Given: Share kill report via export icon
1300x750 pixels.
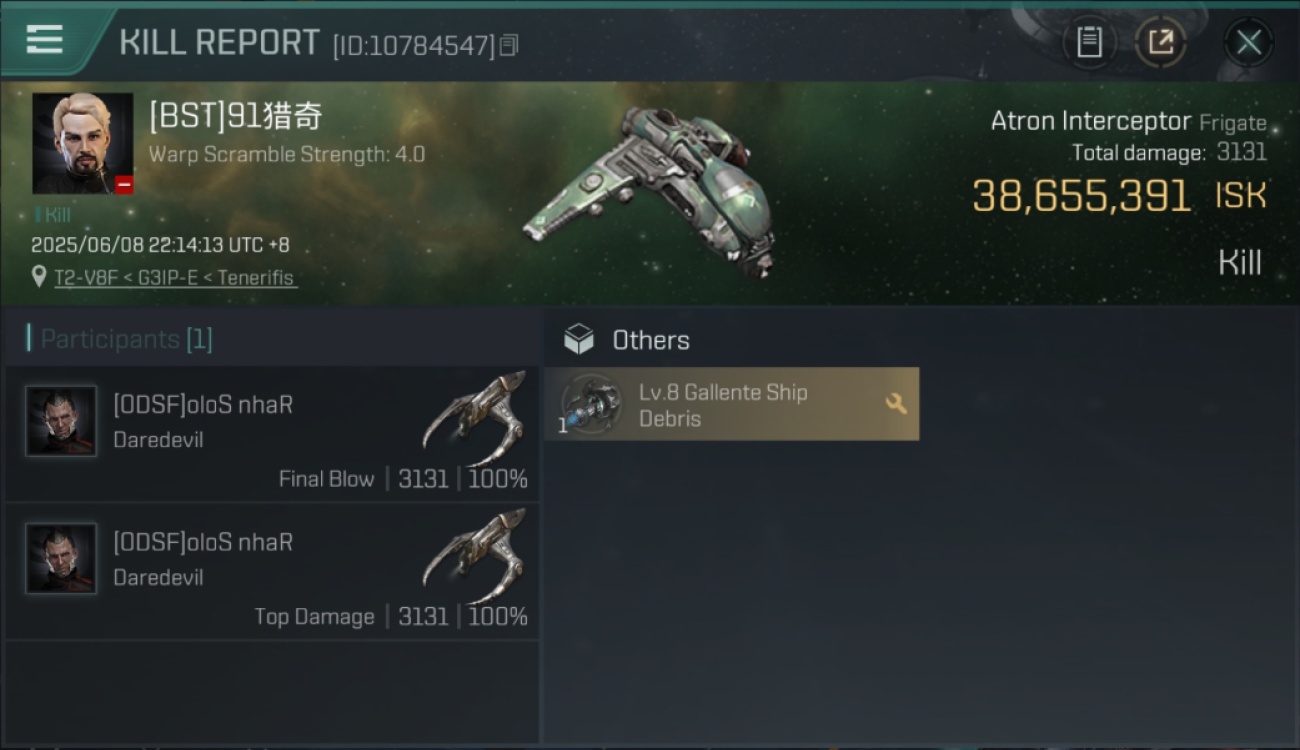Looking at the screenshot, I should point(1161,42).
